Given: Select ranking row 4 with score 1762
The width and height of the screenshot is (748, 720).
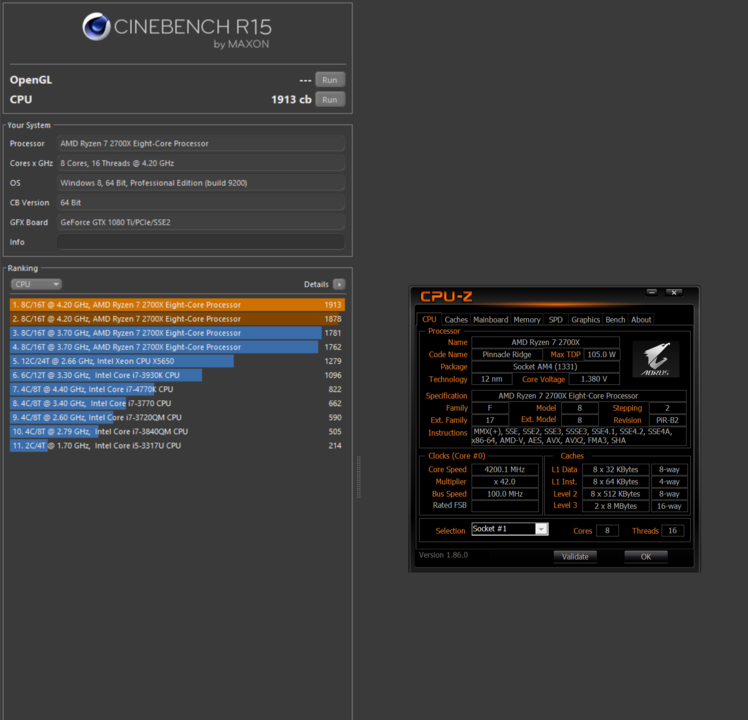Looking at the screenshot, I should [x=177, y=347].
